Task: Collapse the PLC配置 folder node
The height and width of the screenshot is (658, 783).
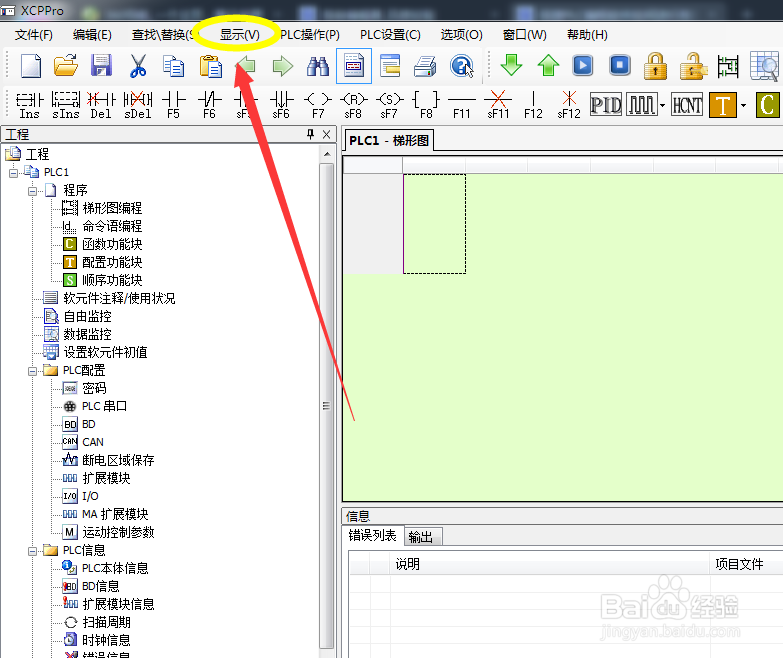Action: click(32, 371)
